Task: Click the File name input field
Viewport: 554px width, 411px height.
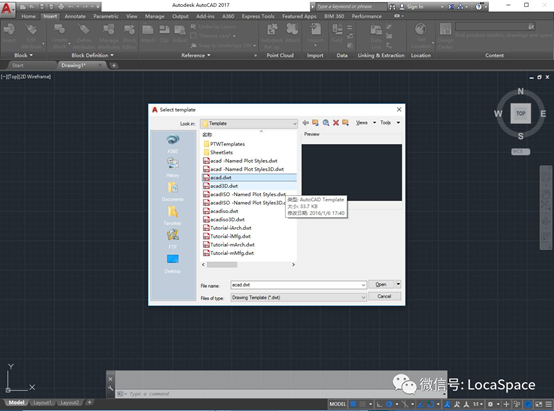Action: (296, 285)
